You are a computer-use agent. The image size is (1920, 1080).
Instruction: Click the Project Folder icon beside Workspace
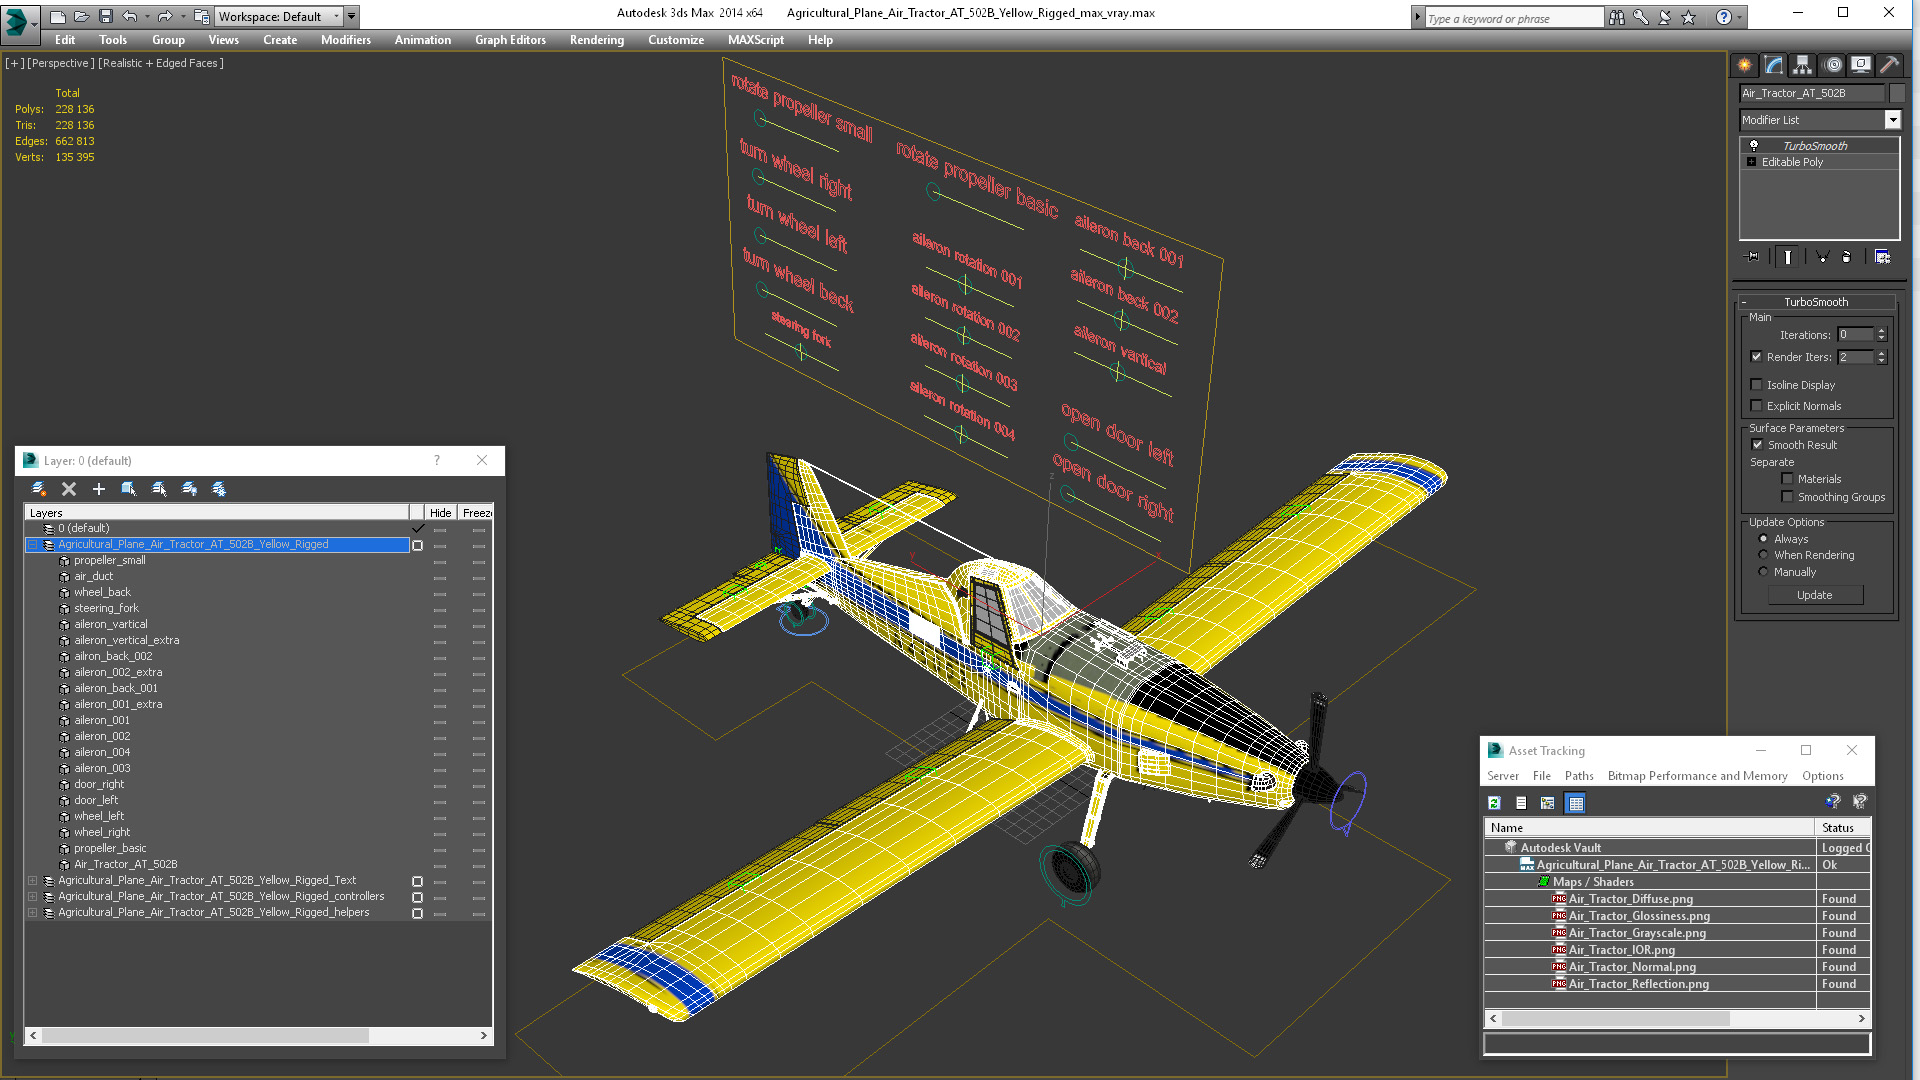tap(201, 16)
